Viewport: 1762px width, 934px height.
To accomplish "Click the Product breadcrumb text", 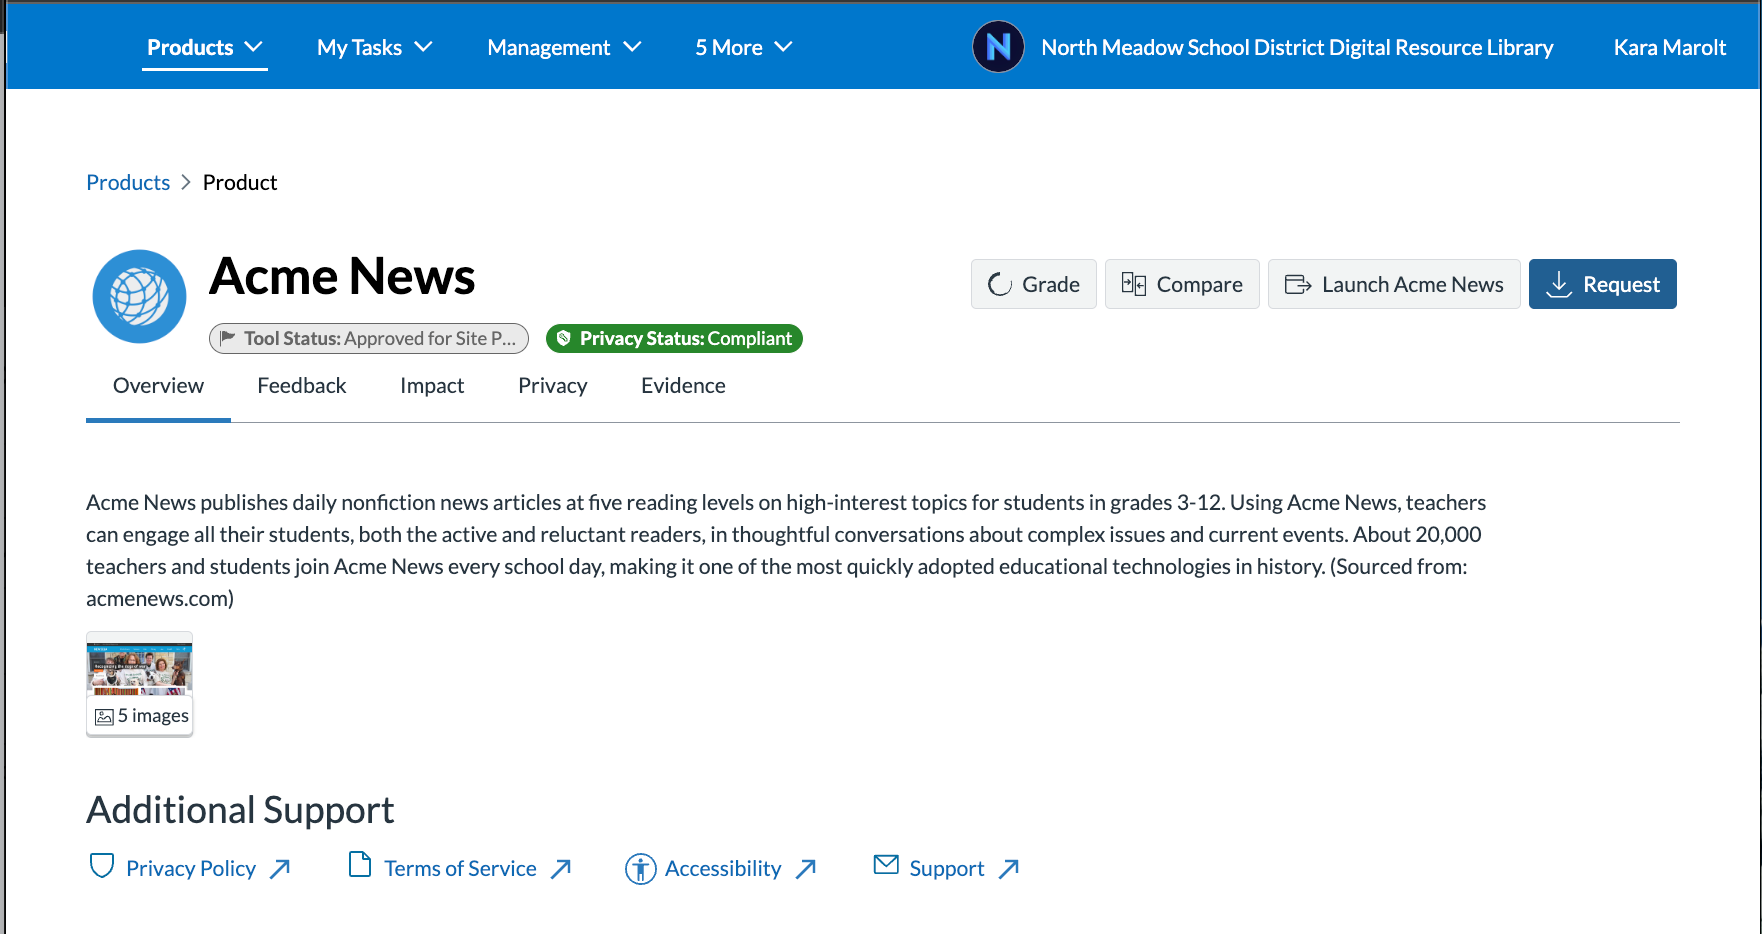I will tap(240, 182).
